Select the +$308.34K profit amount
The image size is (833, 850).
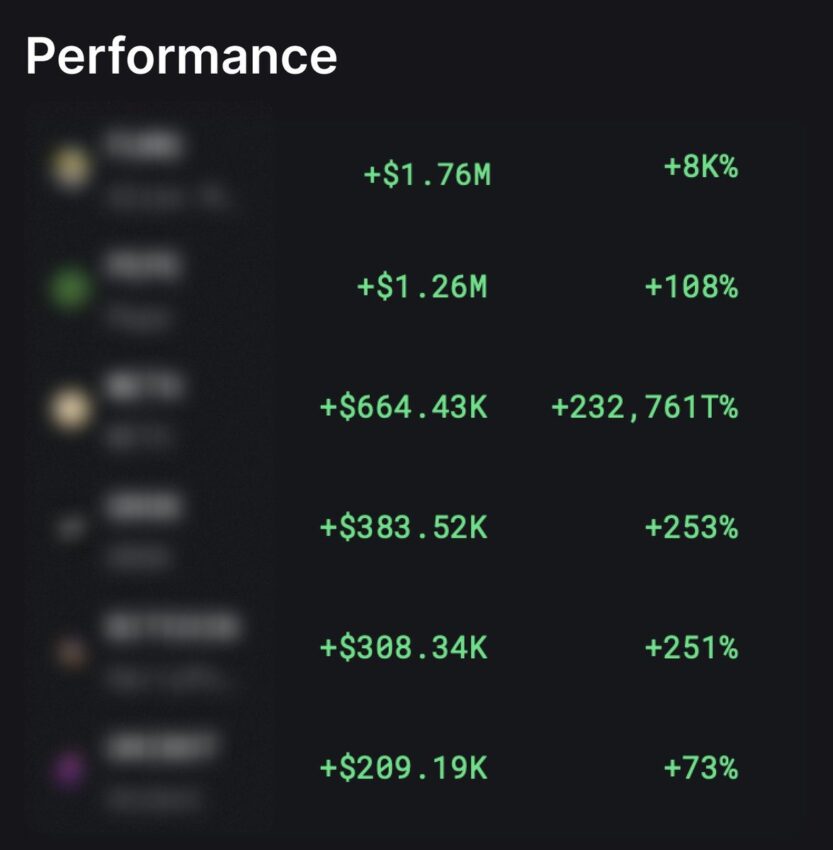click(404, 648)
